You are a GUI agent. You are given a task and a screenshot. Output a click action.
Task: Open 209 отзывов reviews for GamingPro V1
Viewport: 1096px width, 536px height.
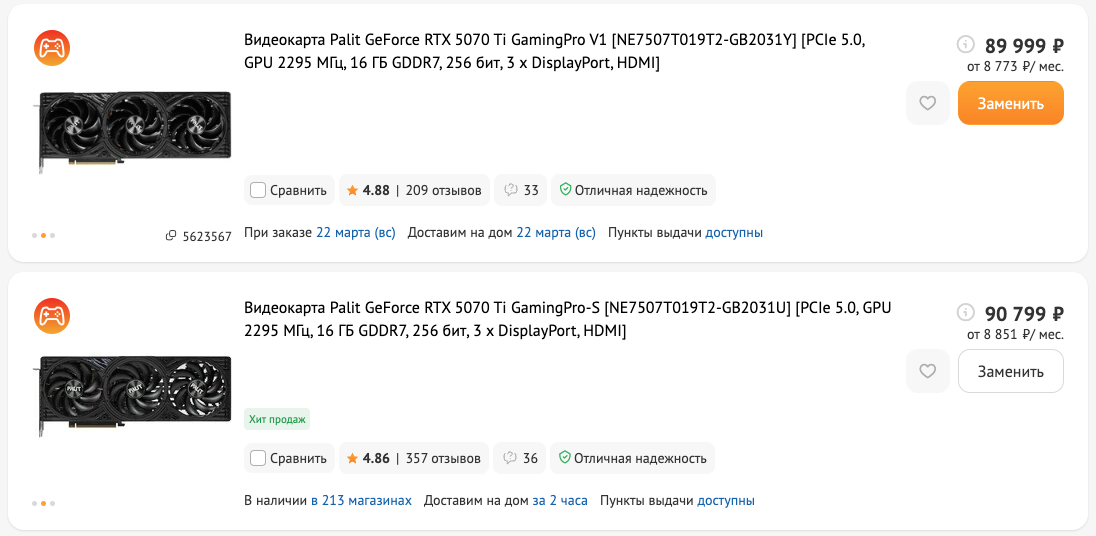[x=443, y=190]
